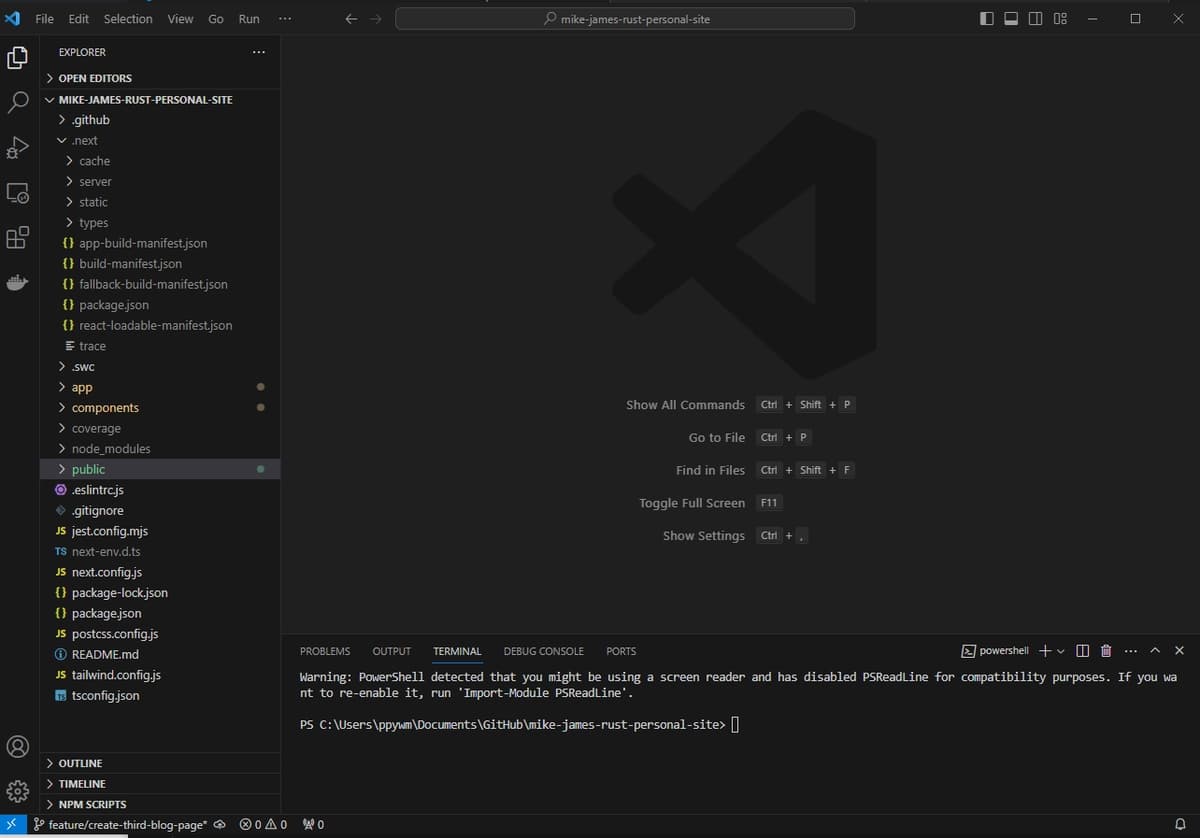Open the Explorer view in activity bar
The image size is (1200, 838).
[x=18, y=59]
